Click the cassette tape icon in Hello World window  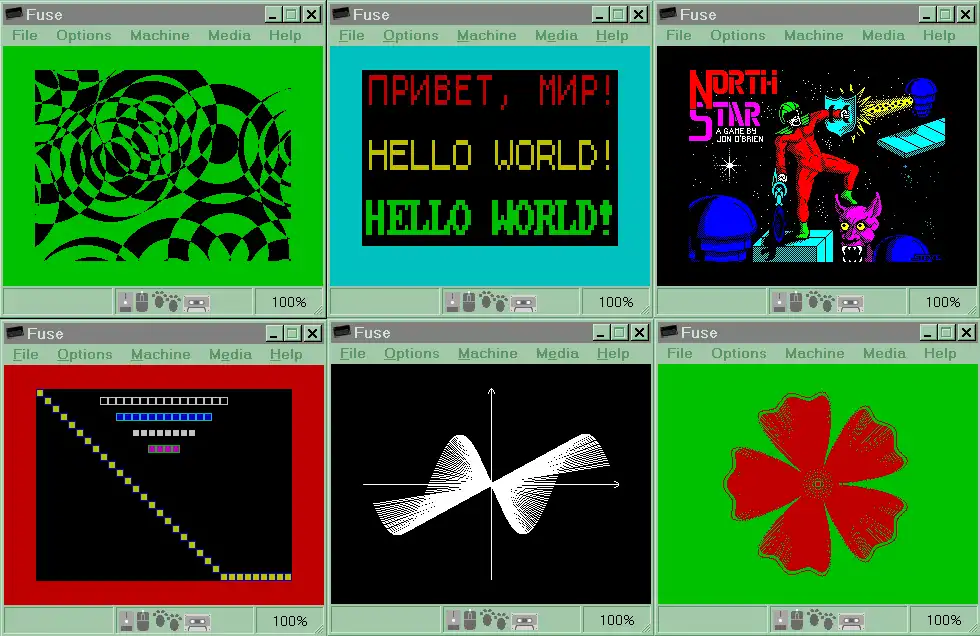pyautogui.click(x=523, y=304)
